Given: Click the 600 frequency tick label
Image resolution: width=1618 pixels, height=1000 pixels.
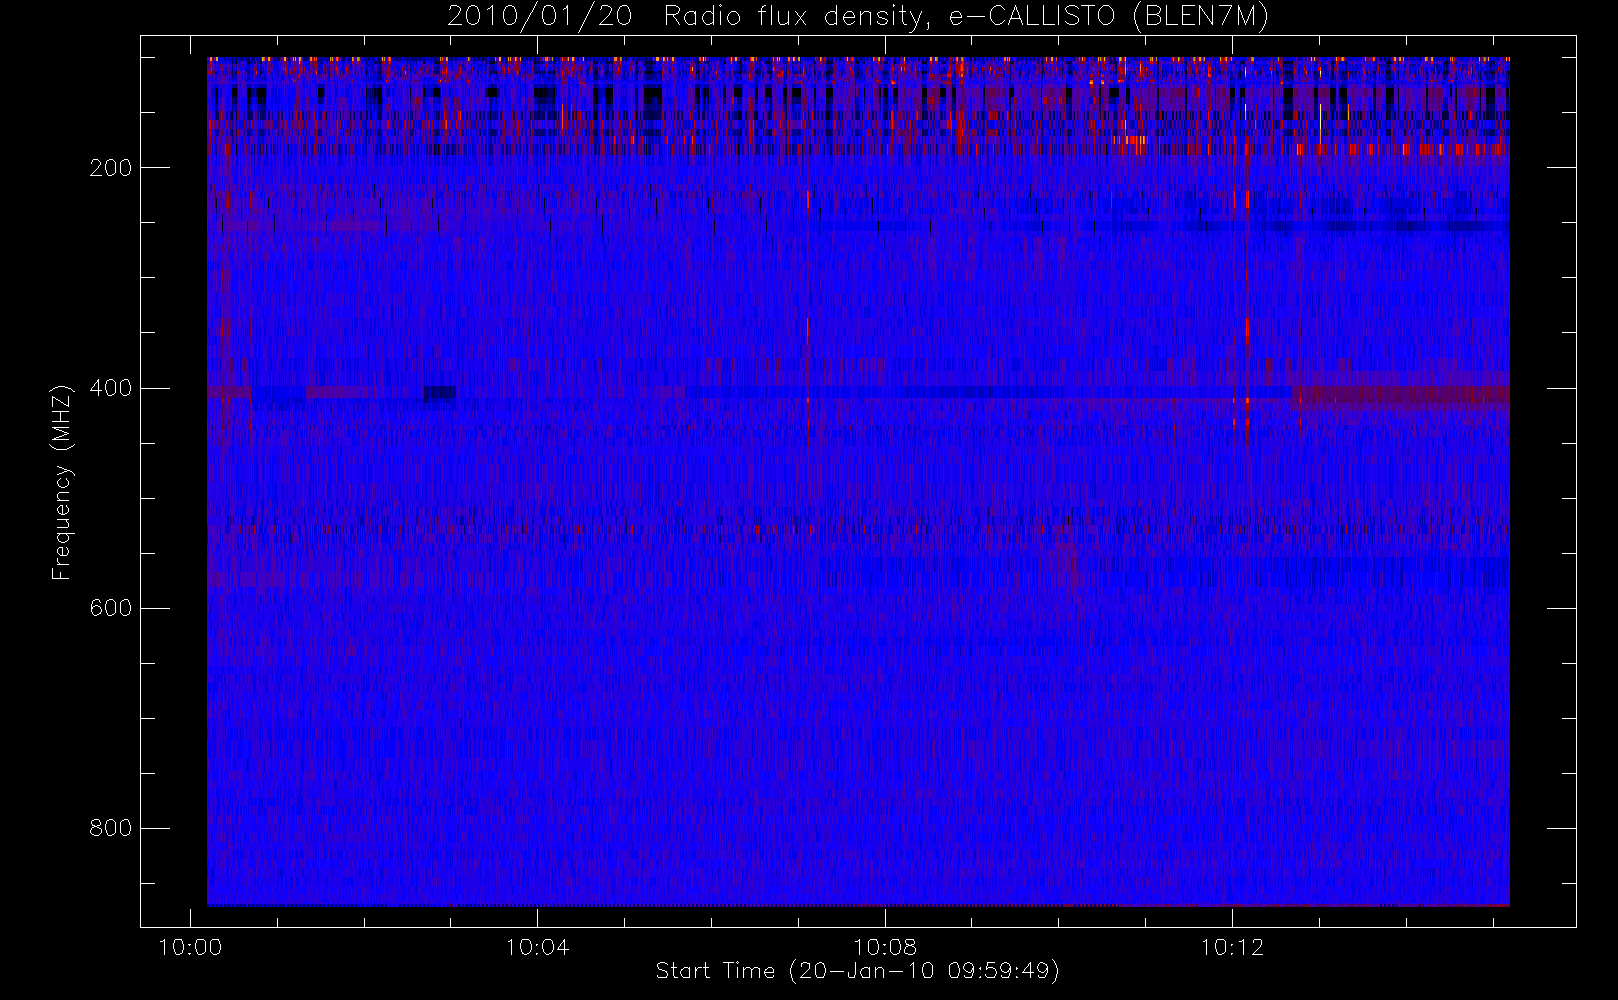Looking at the screenshot, I should click(x=111, y=608).
